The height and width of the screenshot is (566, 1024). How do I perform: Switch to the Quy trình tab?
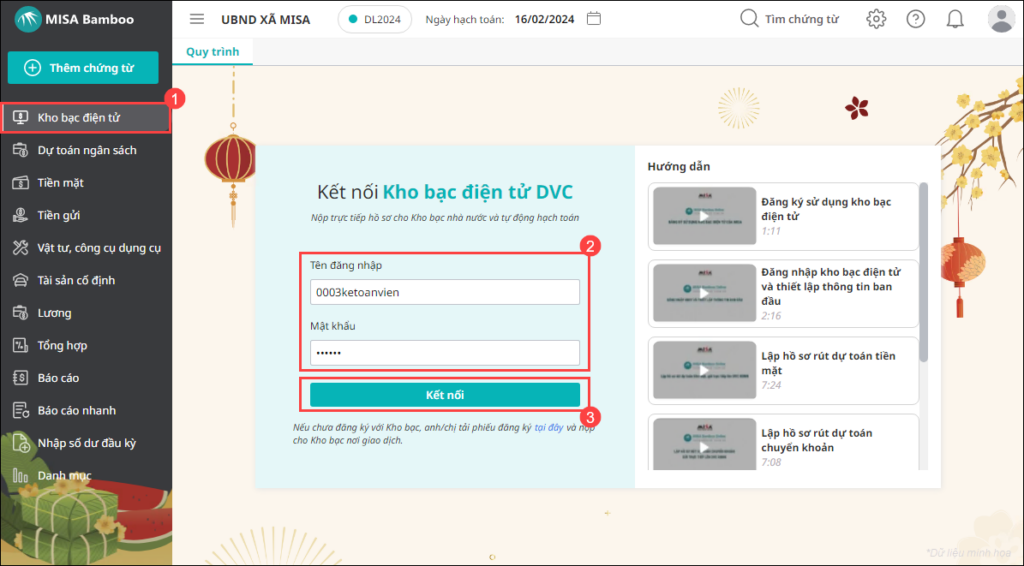click(212, 52)
